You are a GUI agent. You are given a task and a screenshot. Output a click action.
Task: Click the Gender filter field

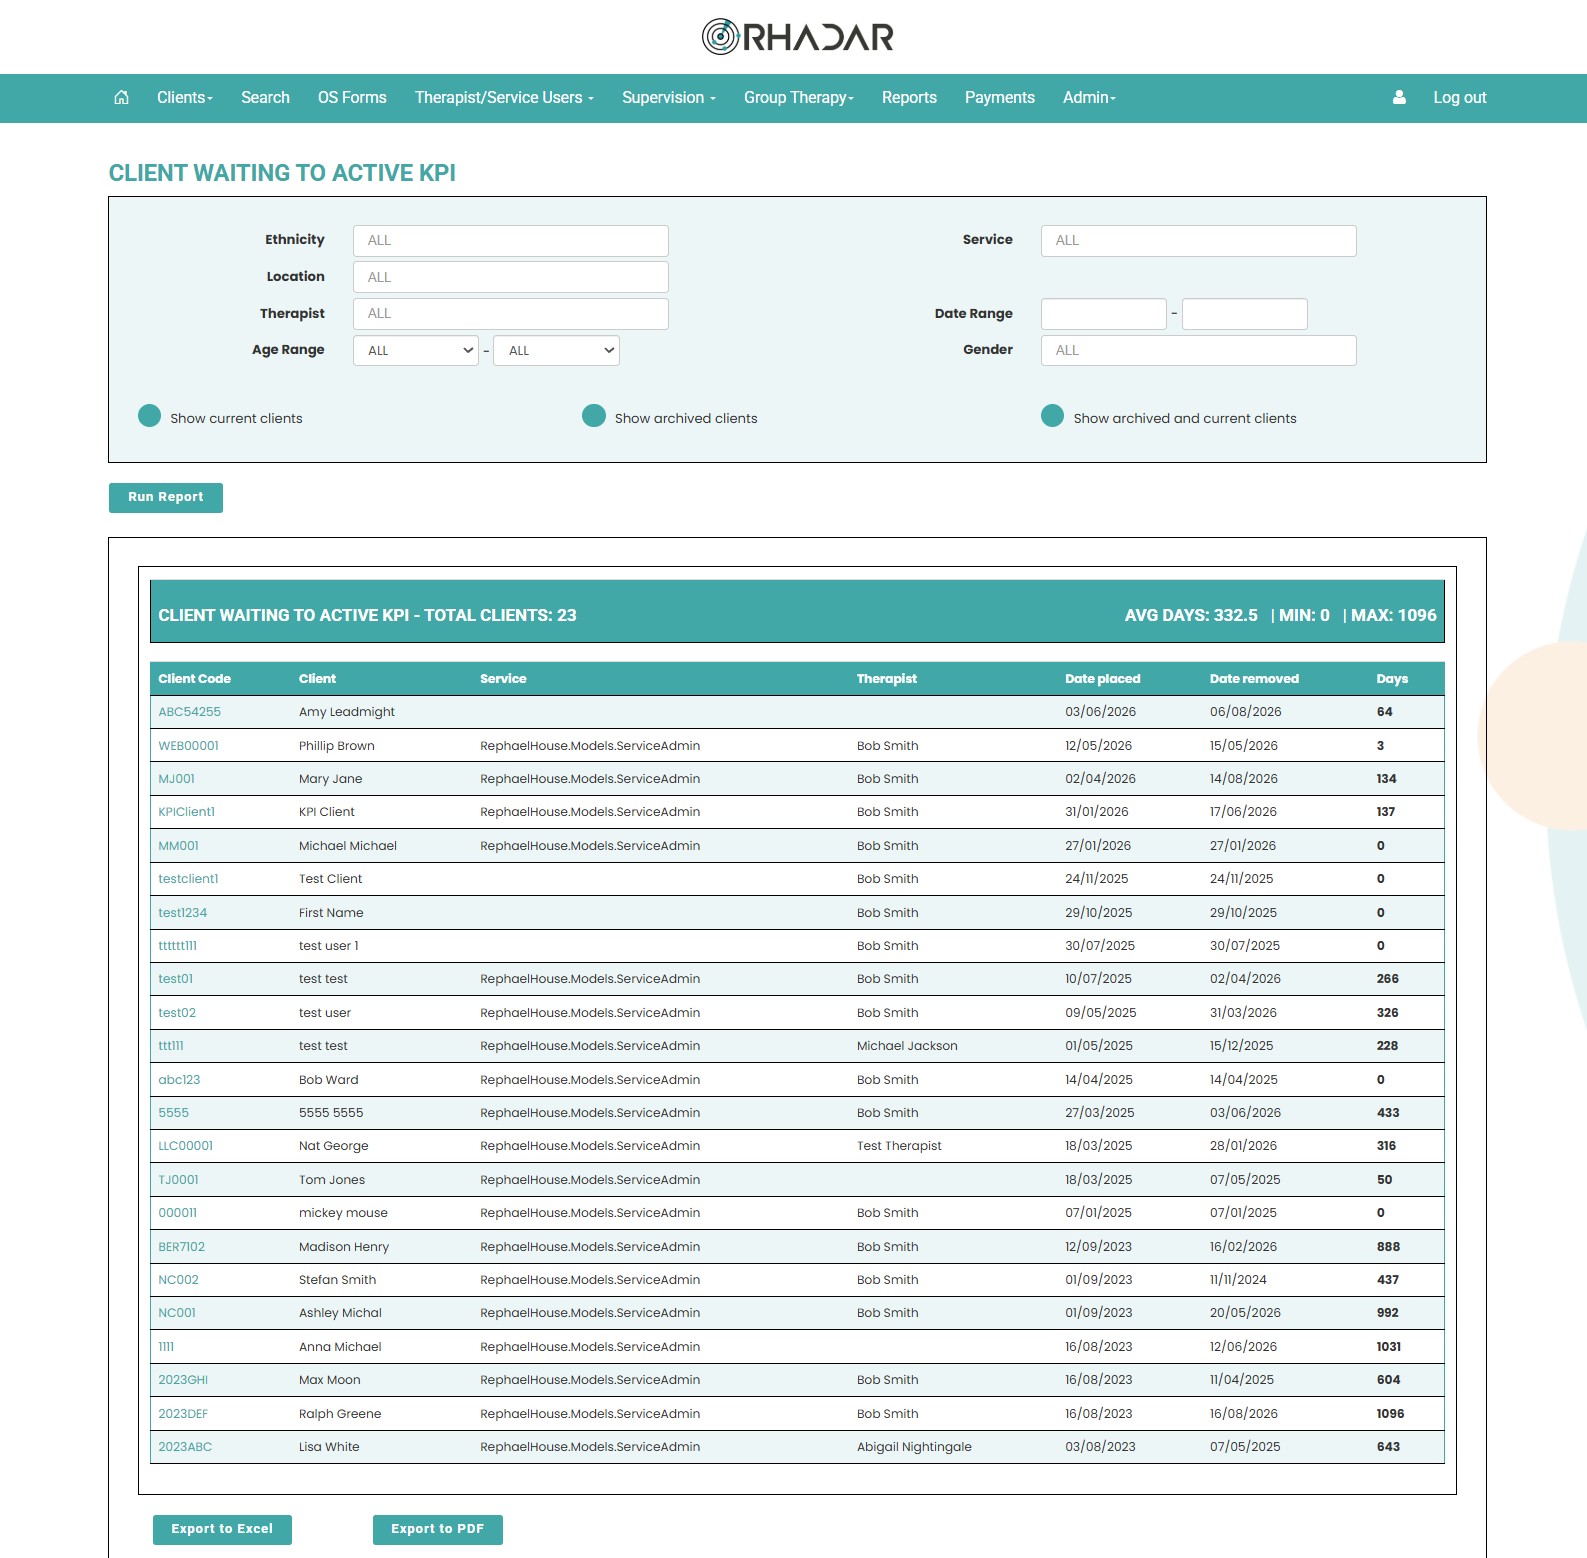(1198, 350)
